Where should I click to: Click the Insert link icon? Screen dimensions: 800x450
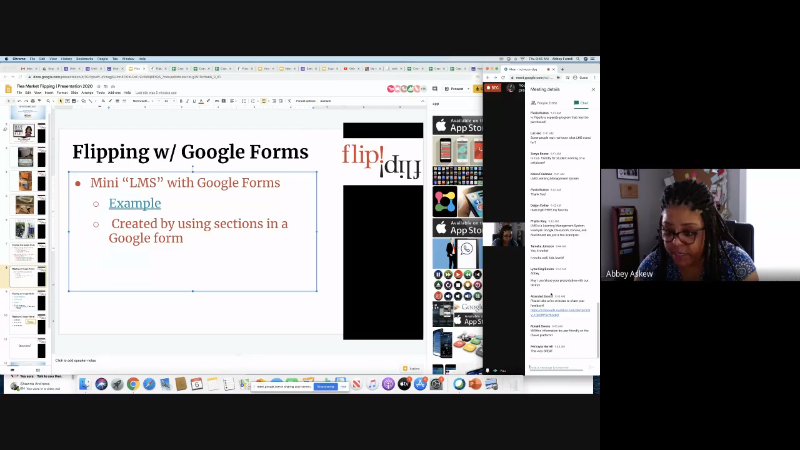click(216, 101)
